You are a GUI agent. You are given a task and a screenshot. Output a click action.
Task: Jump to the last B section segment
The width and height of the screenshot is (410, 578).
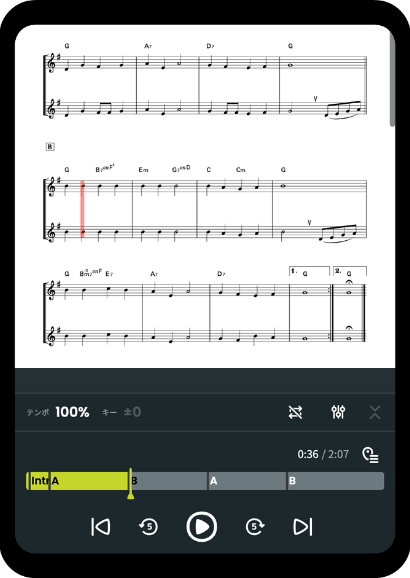pyautogui.click(x=336, y=481)
